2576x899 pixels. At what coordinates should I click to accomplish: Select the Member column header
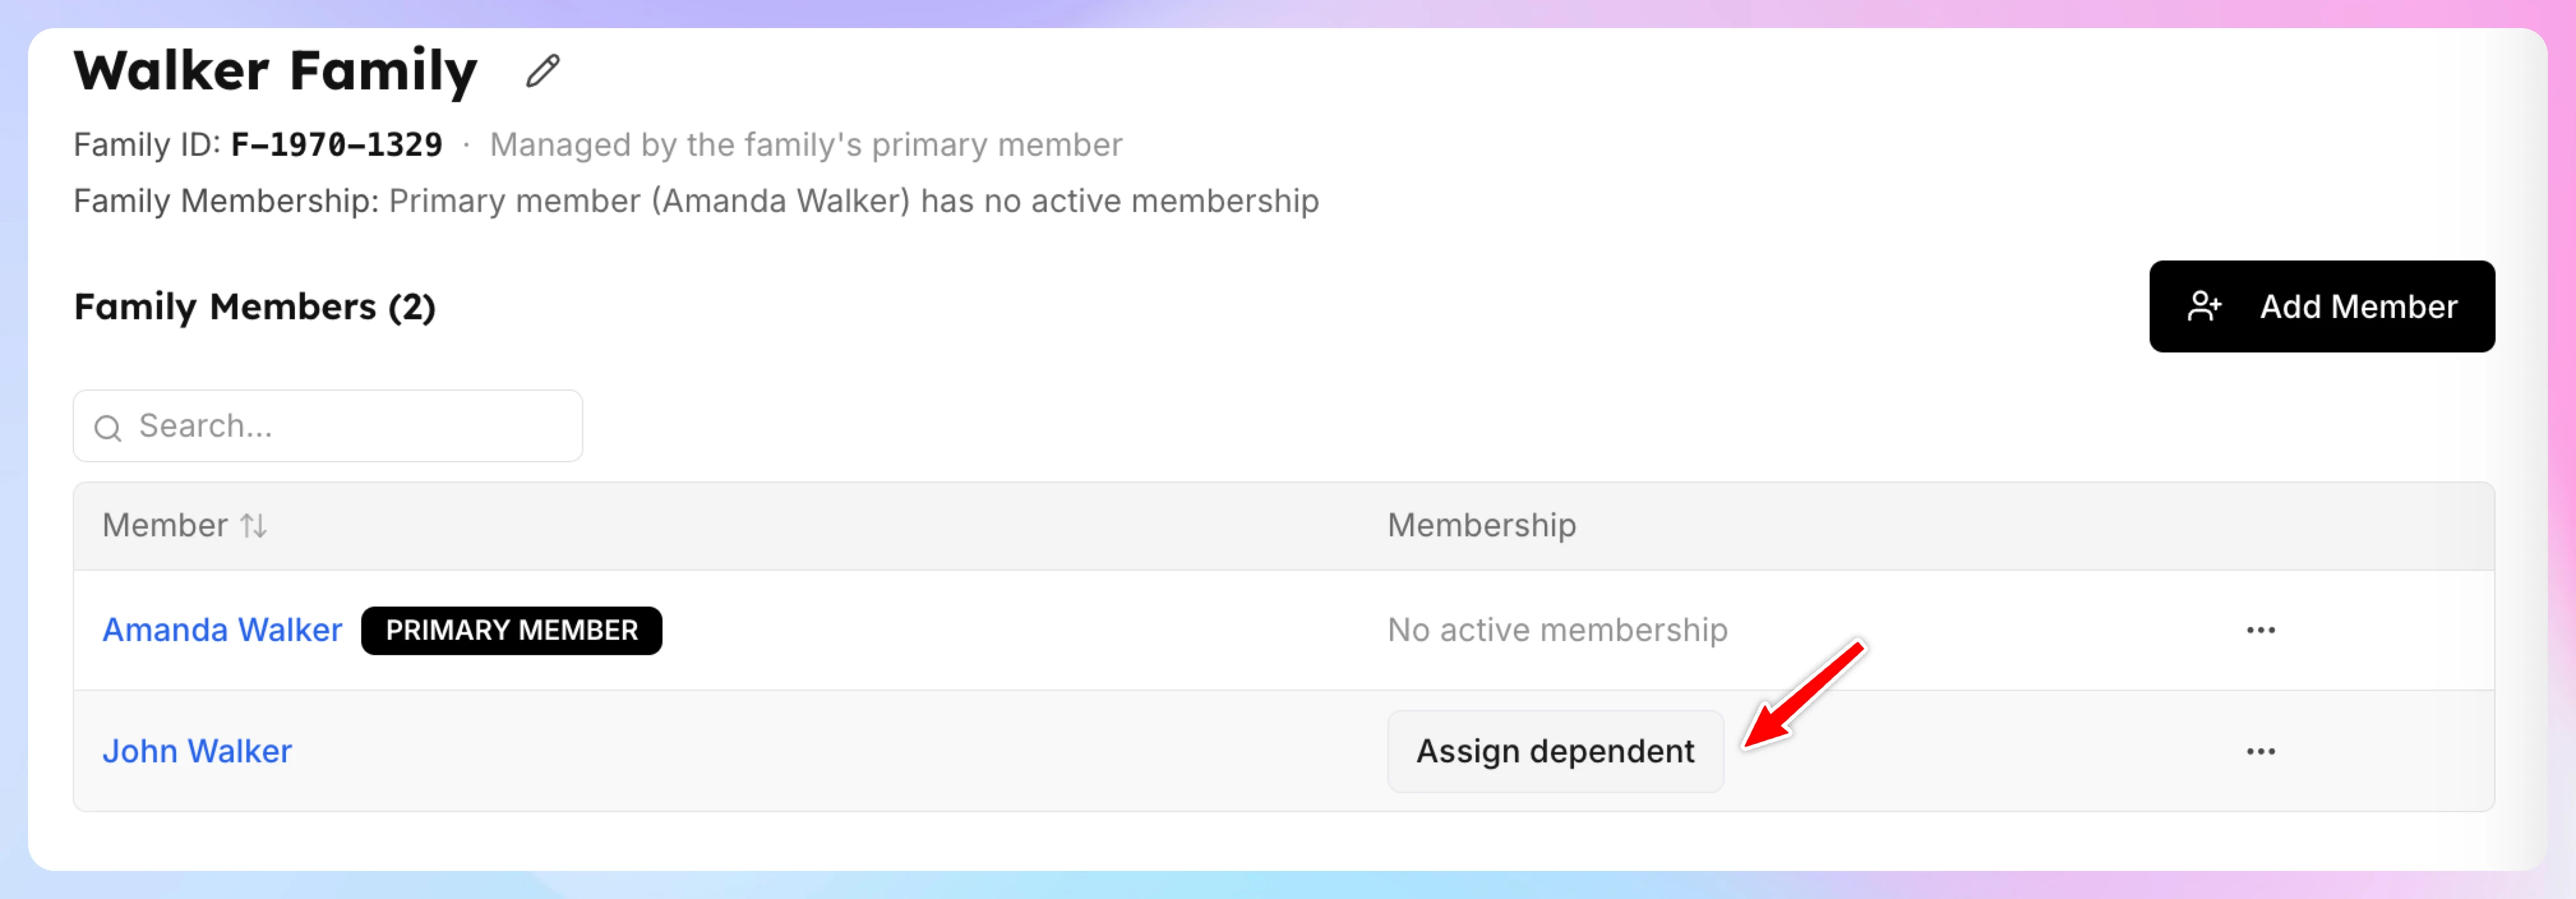[x=165, y=525]
